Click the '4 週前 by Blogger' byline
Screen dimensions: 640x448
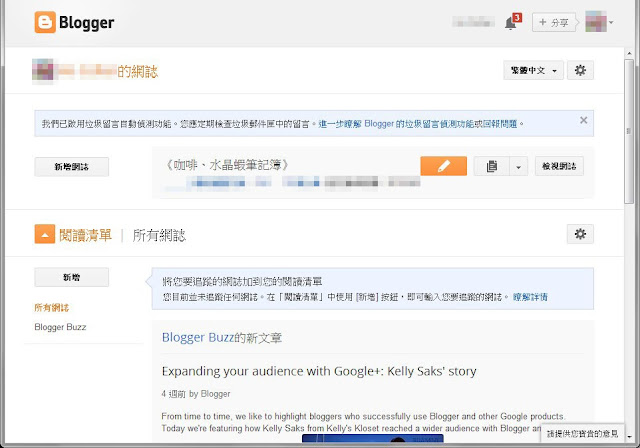196,394
